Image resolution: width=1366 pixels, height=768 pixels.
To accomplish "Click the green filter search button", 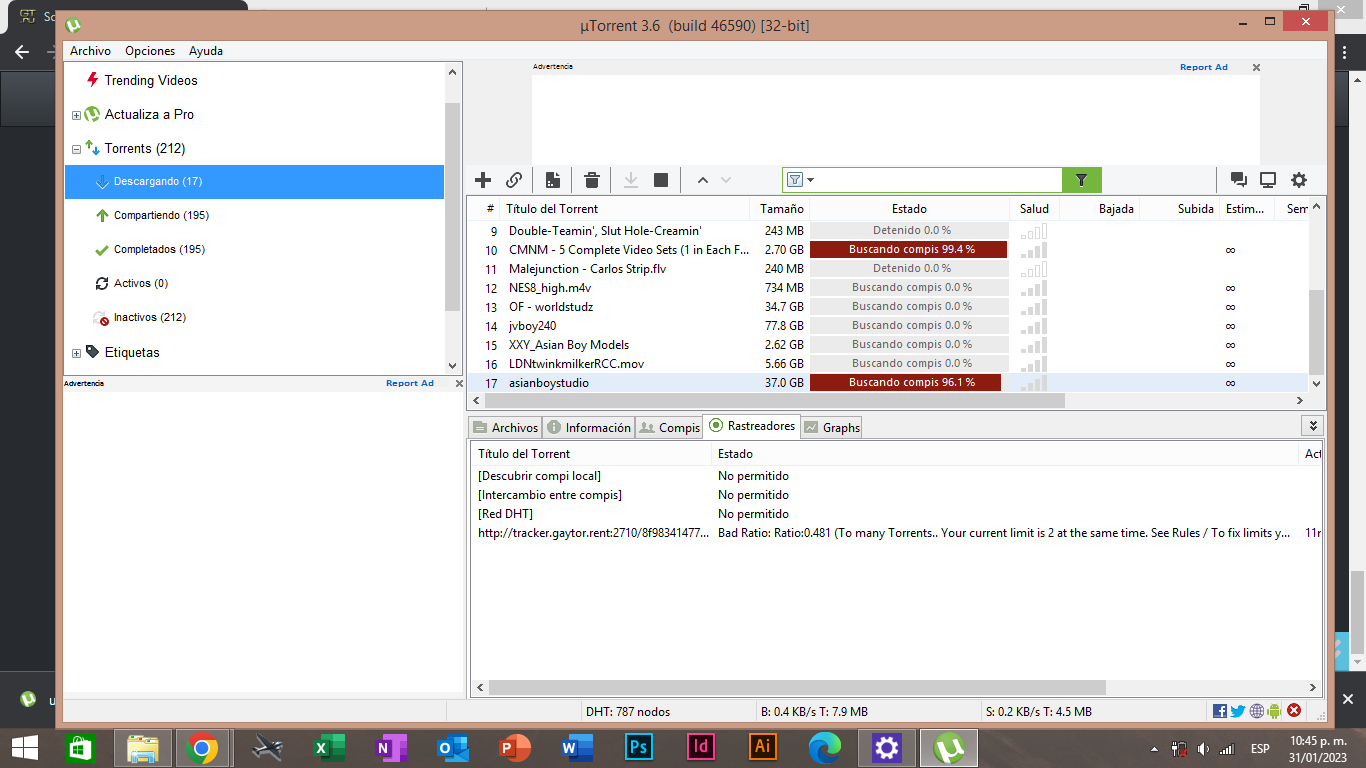I will pos(1081,180).
